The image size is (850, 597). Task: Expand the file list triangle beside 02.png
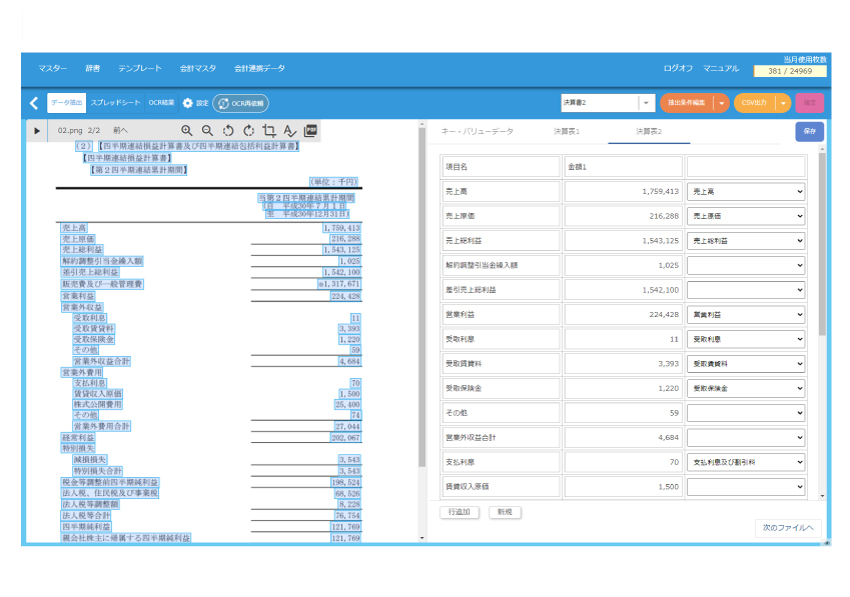tap(37, 131)
